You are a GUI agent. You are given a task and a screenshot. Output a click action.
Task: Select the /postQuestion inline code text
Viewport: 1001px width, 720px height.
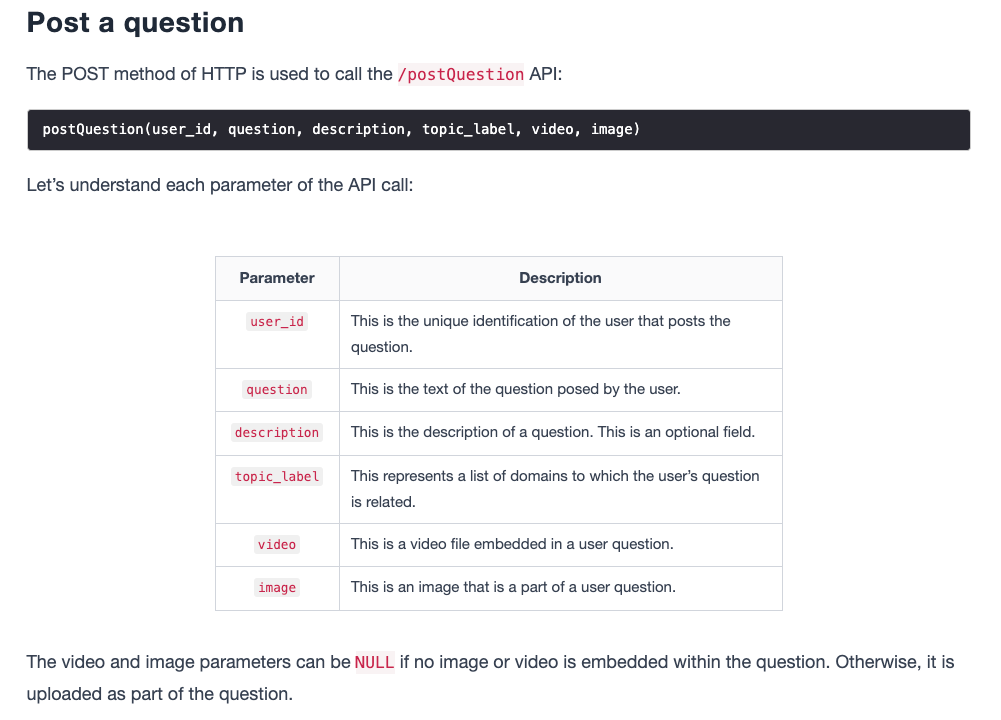(x=460, y=74)
